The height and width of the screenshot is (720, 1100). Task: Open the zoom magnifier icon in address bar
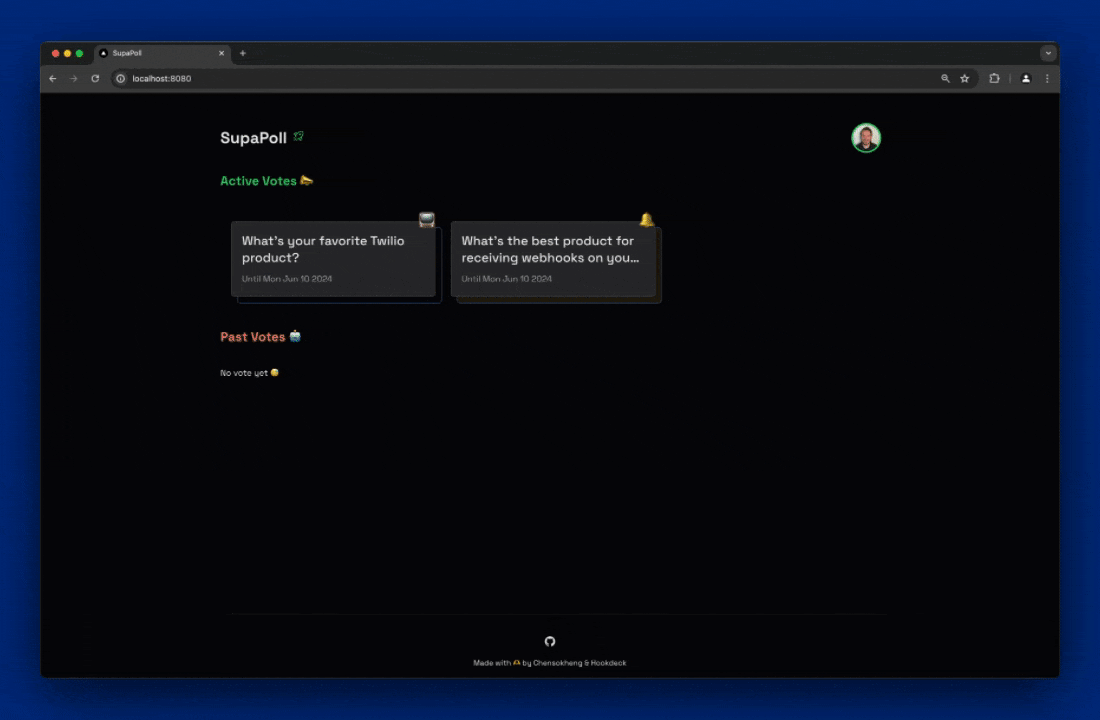click(945, 79)
